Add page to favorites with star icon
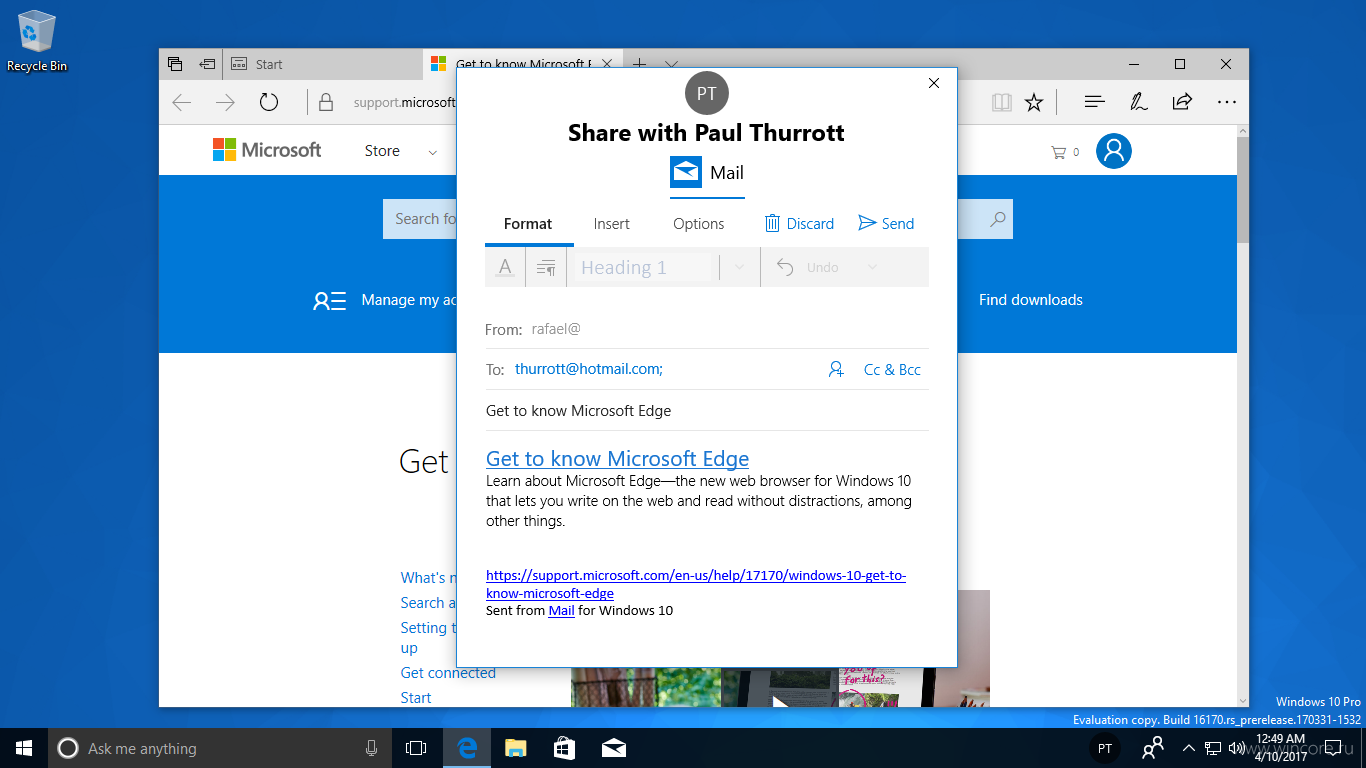Image resolution: width=1366 pixels, height=768 pixels. 1034,102
